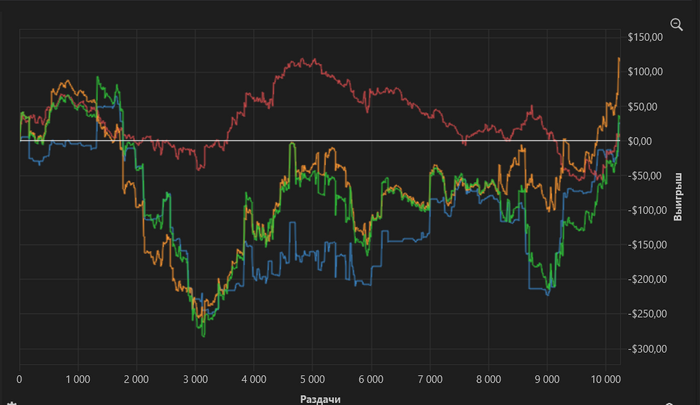
Task: Click the -$50,00 y-axis label
Action: point(645,175)
